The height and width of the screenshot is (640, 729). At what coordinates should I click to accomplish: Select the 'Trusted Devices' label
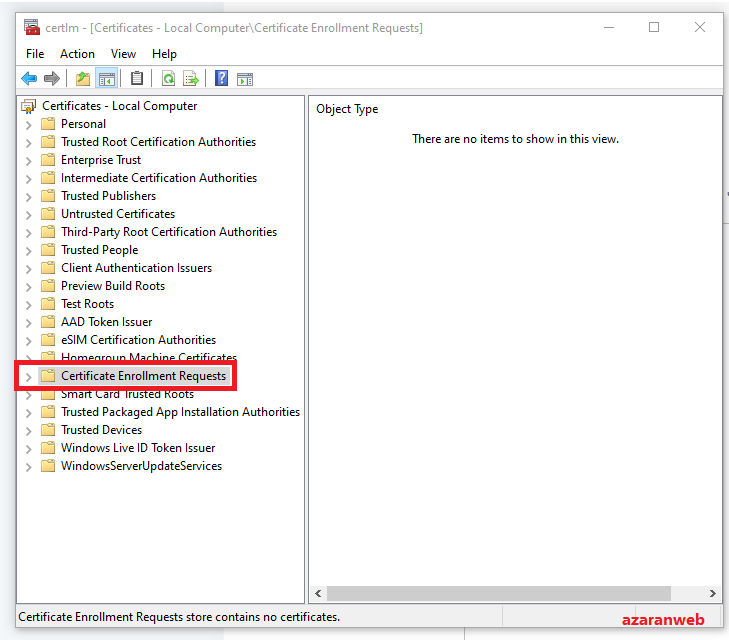click(101, 430)
